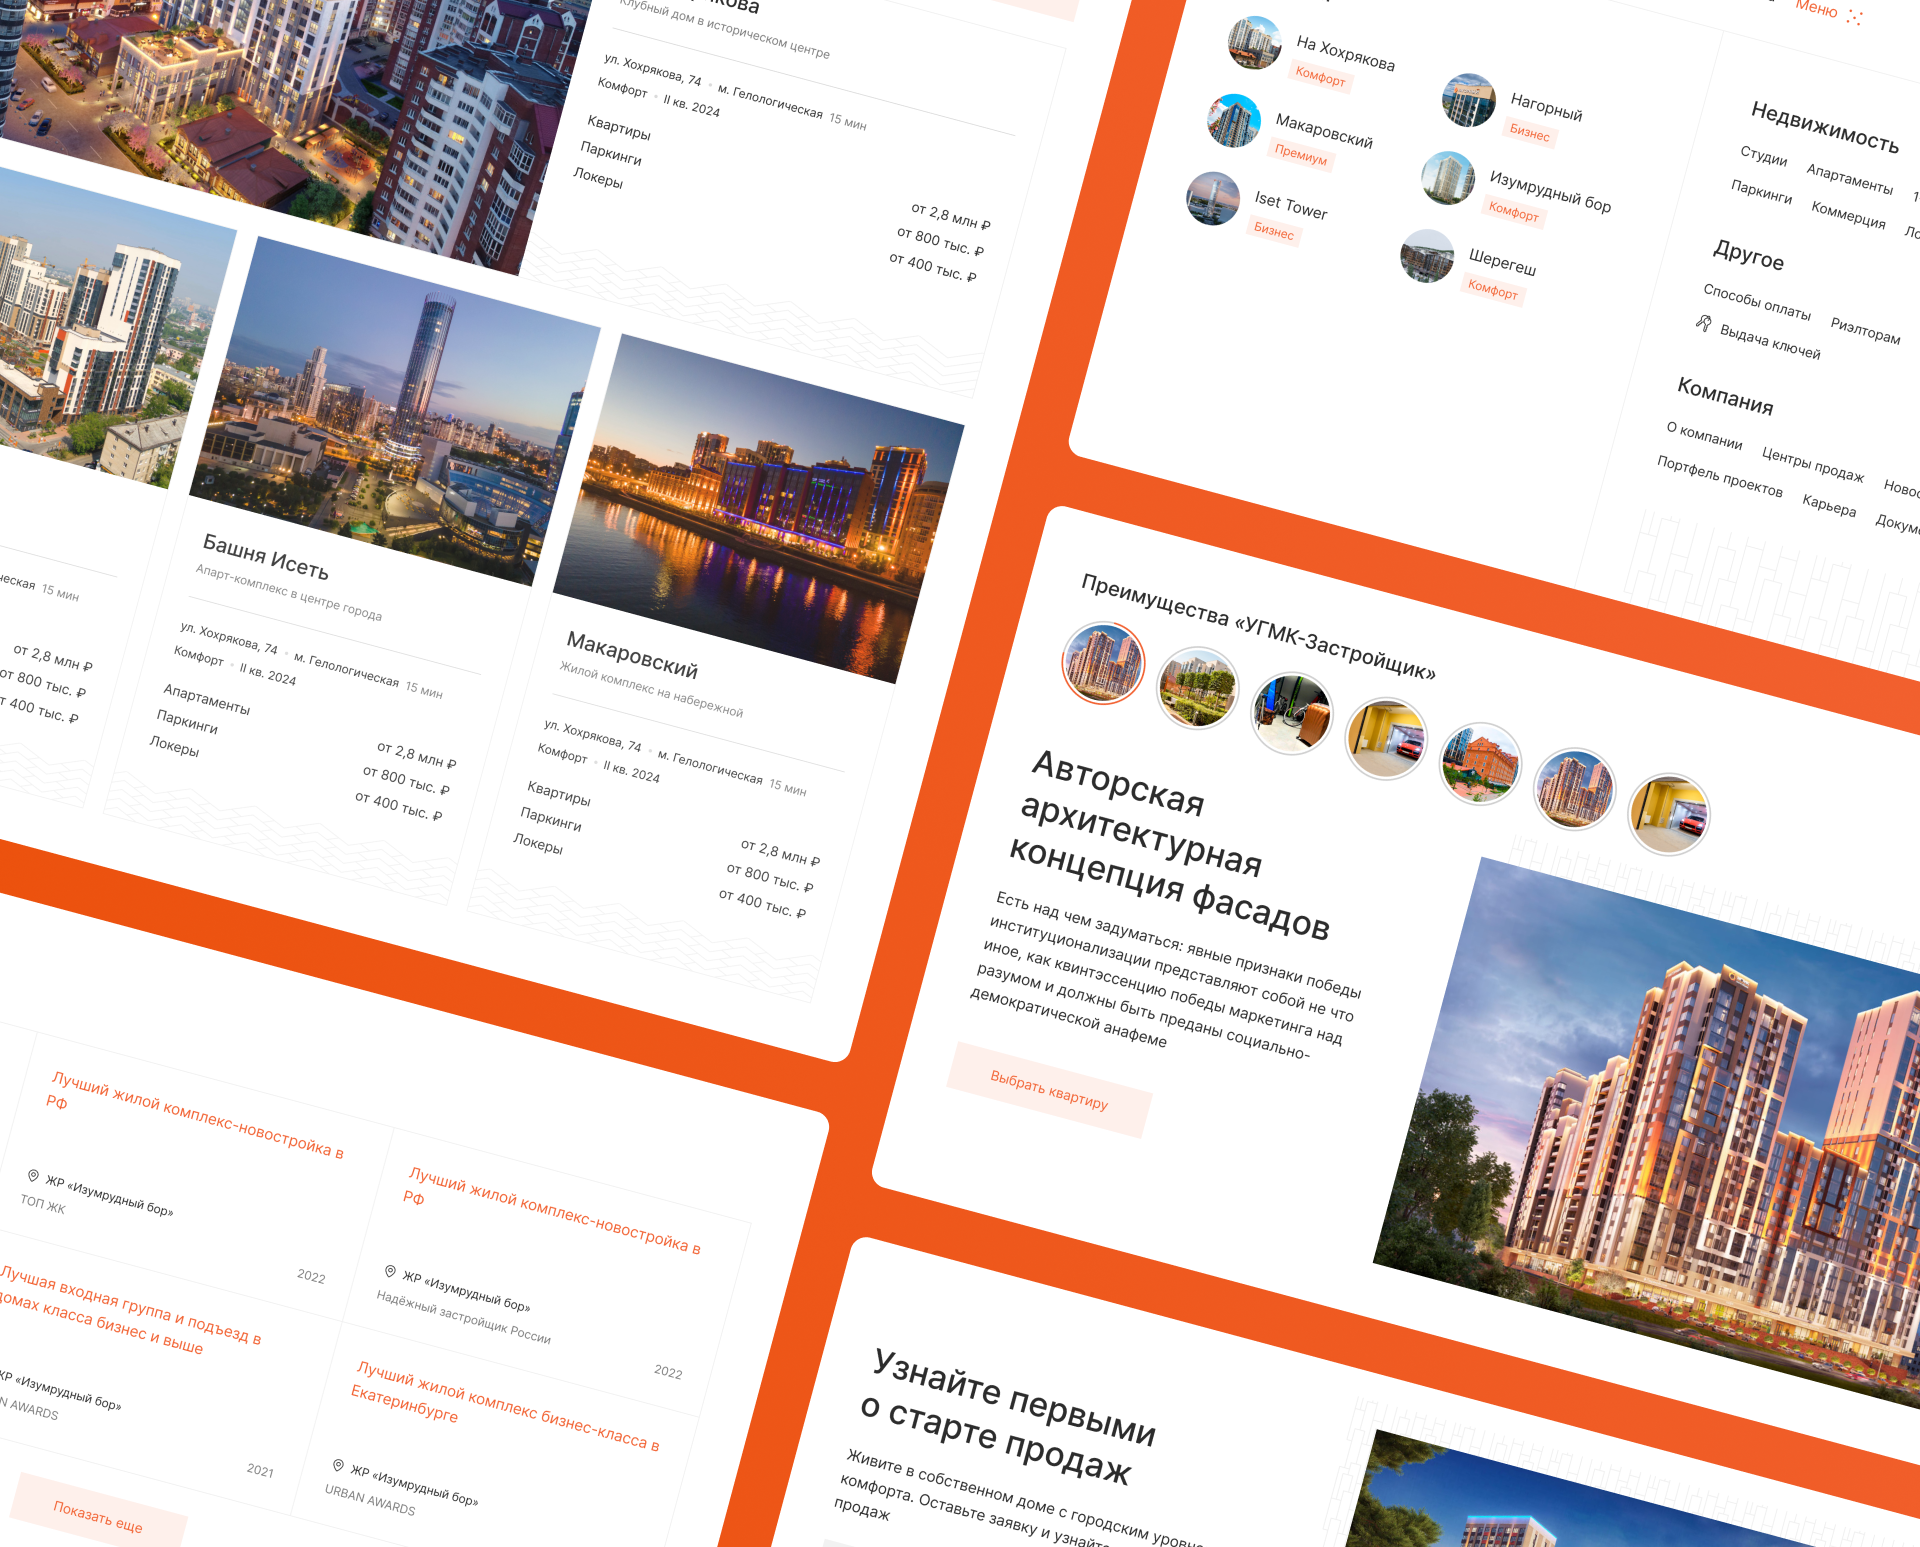Viewport: 1920px width, 1547px height.
Task: Select the Изумрудный бор circular thumbnail
Action: point(1447,177)
